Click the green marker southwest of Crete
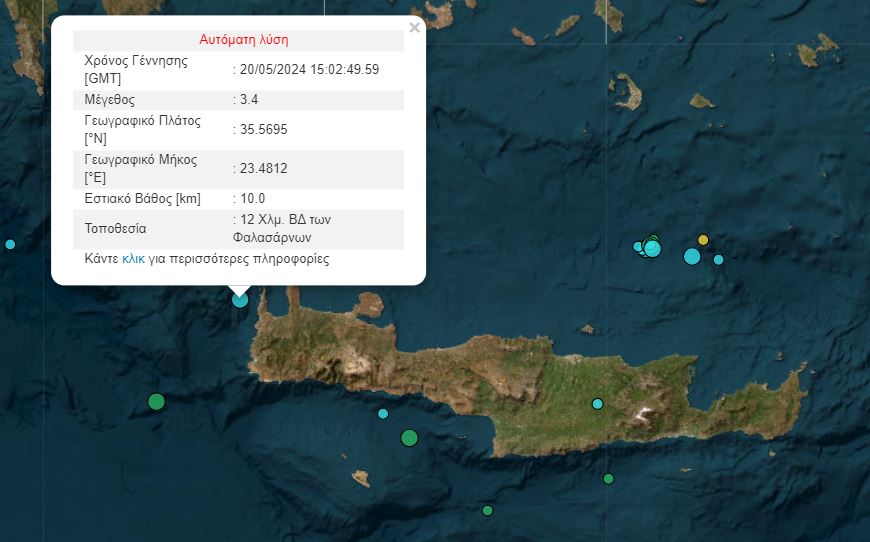 click(156, 402)
